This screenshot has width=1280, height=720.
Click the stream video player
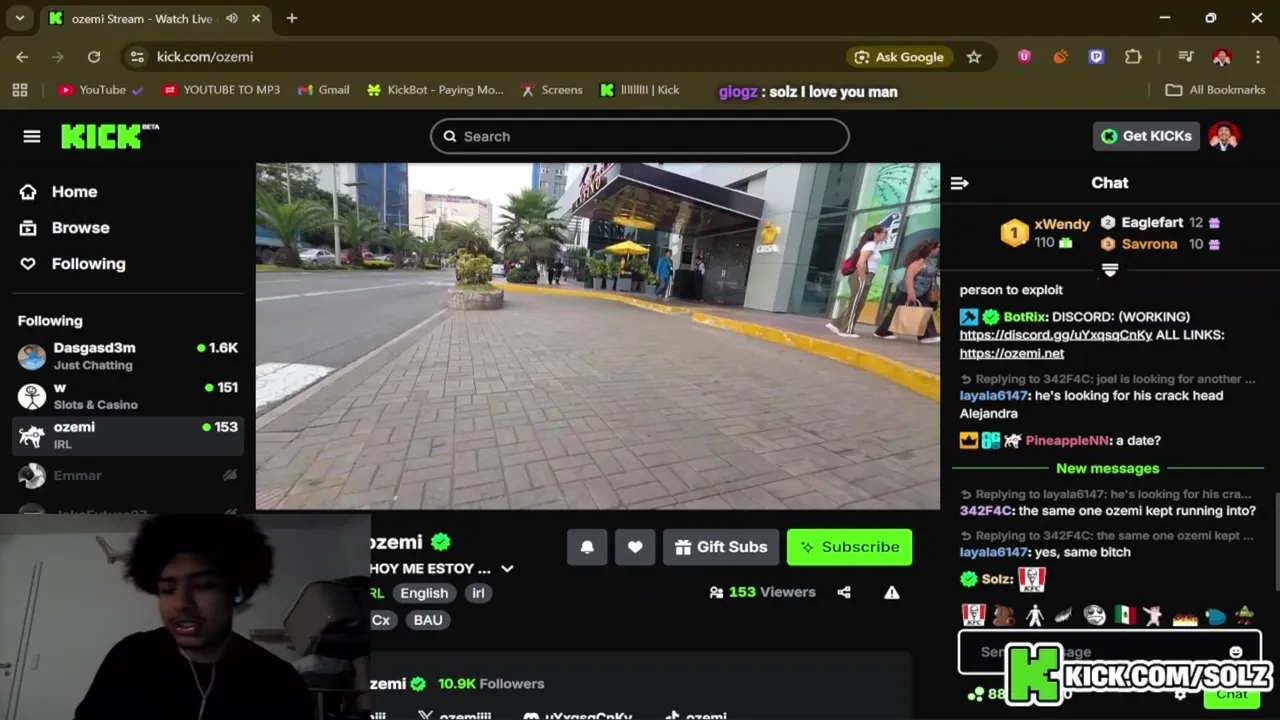(598, 336)
